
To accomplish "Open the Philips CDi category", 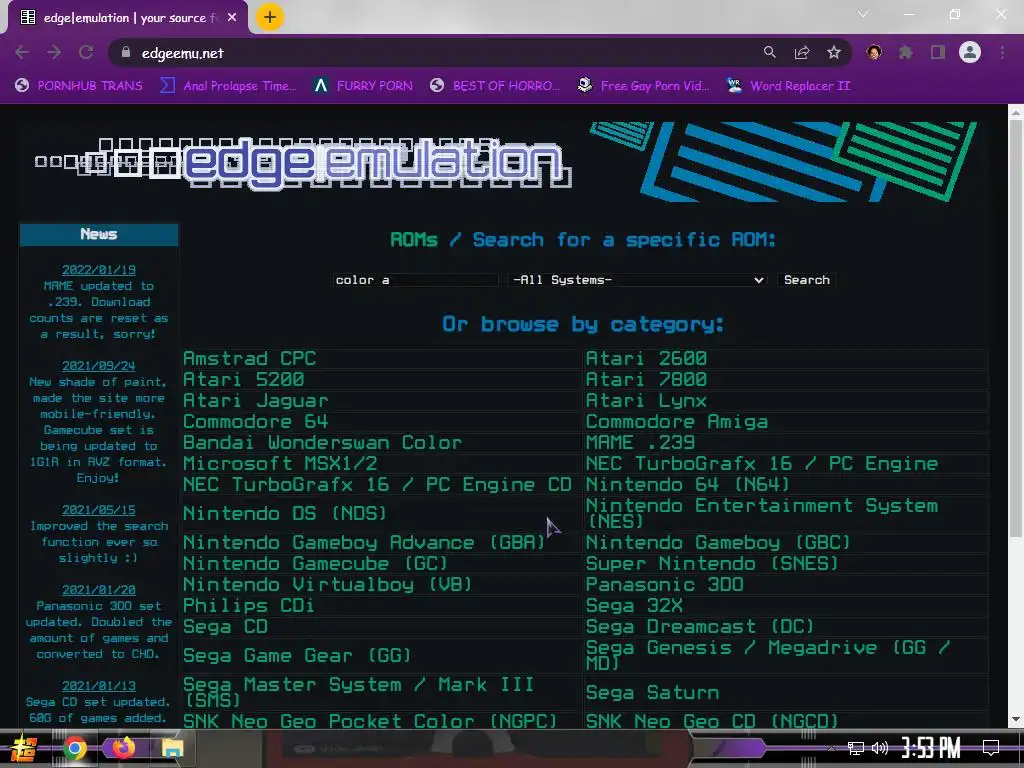I will tap(248, 605).
